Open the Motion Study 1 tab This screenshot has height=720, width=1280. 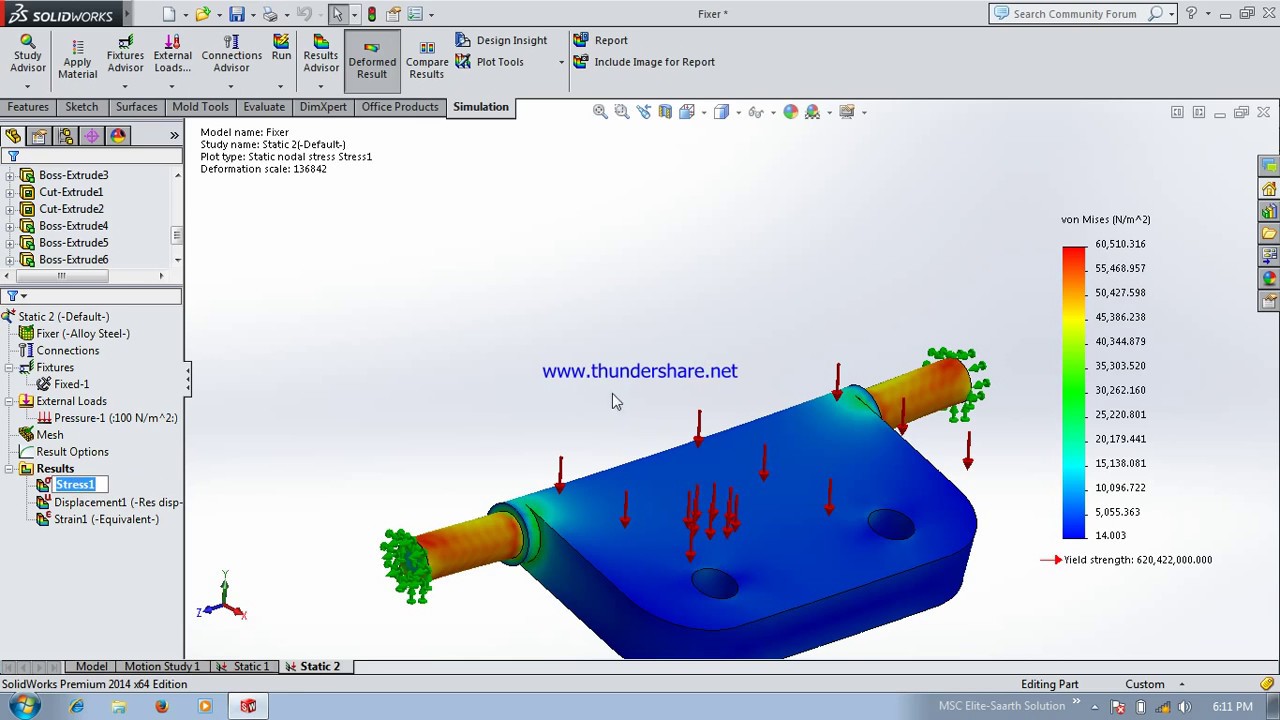click(x=161, y=666)
